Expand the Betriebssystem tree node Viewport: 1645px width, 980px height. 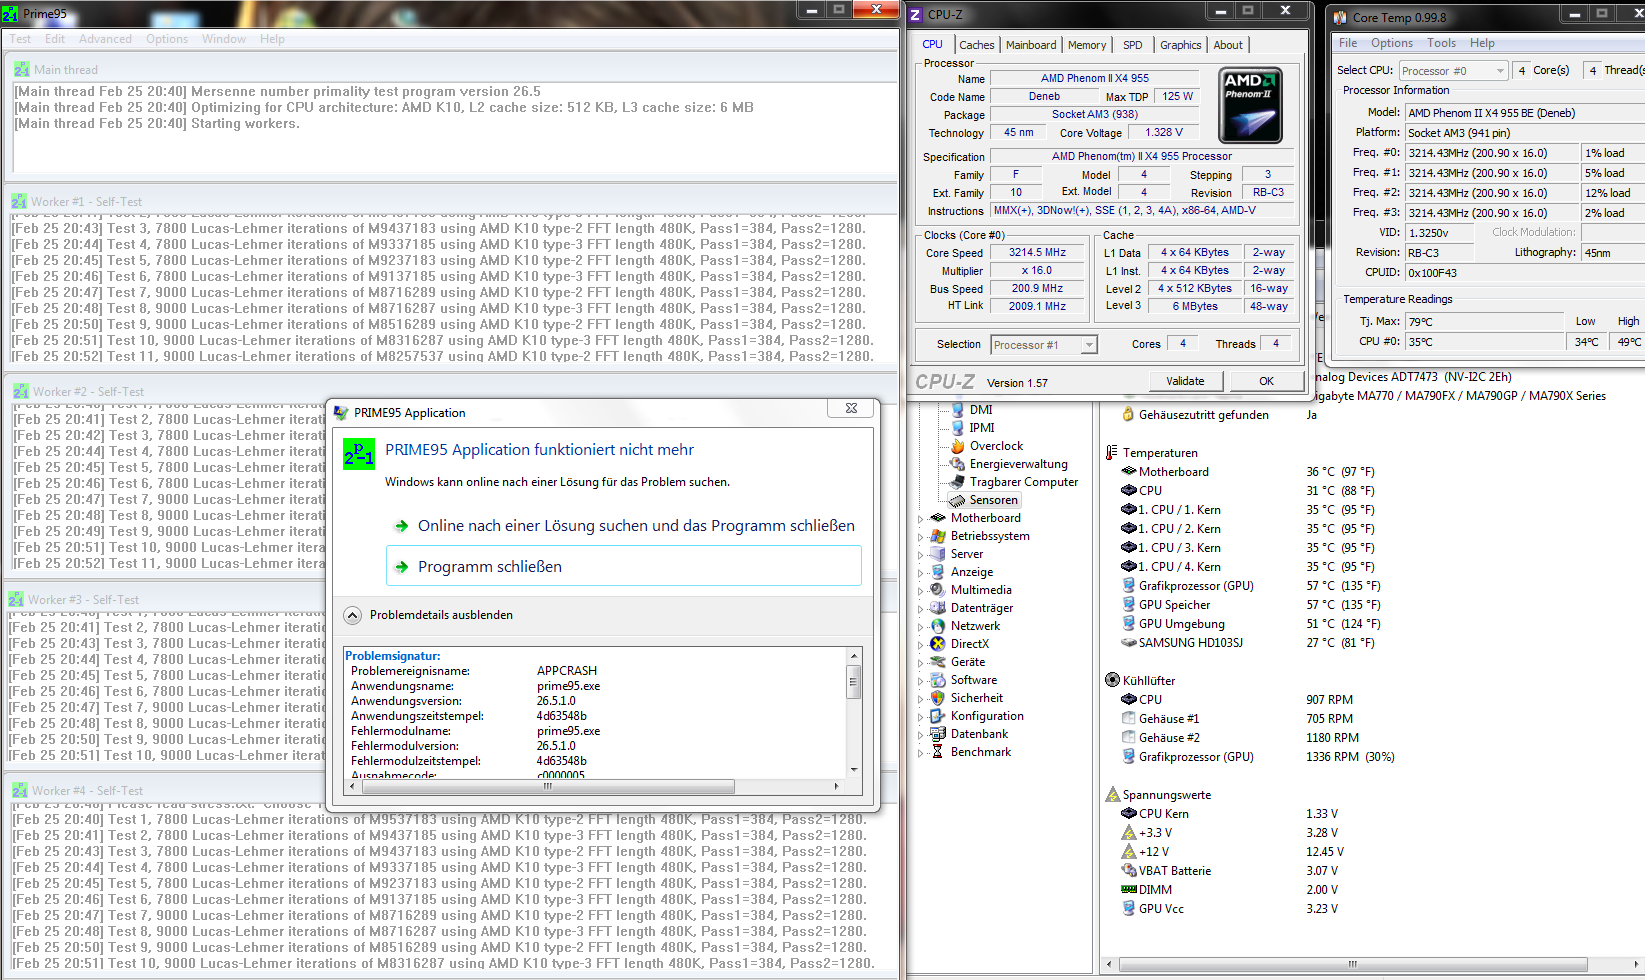(x=921, y=536)
